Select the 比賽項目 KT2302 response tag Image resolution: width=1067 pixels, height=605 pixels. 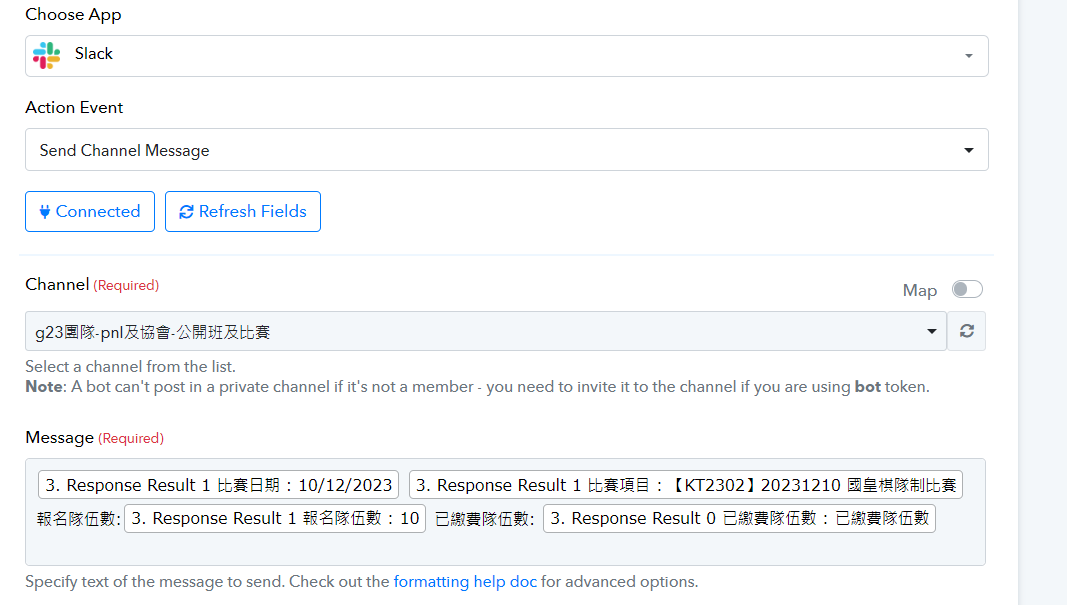686,485
